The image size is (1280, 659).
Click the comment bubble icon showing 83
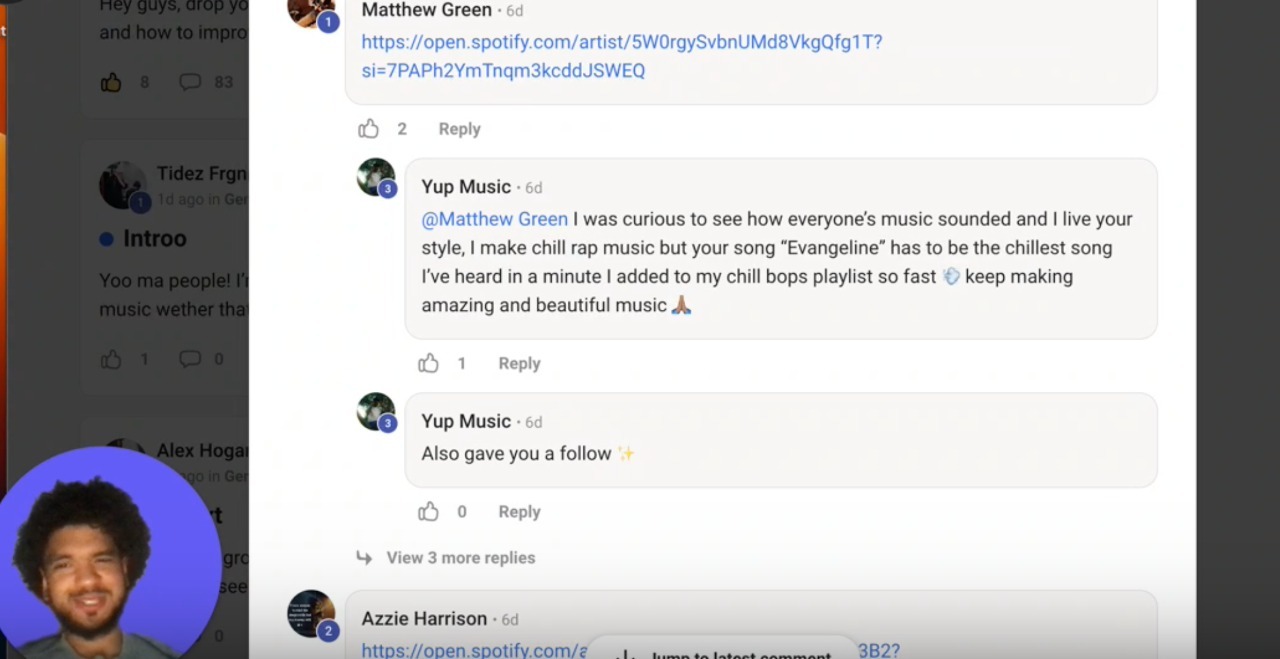coord(190,82)
